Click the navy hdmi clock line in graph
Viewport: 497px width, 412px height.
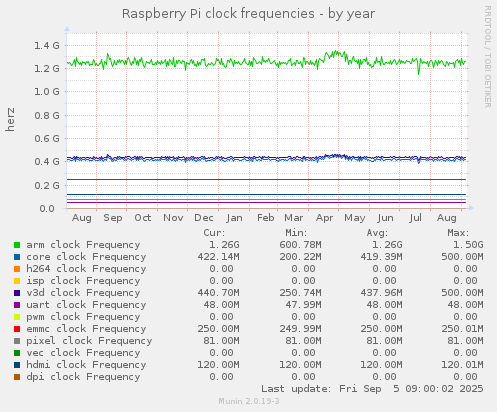point(267,195)
